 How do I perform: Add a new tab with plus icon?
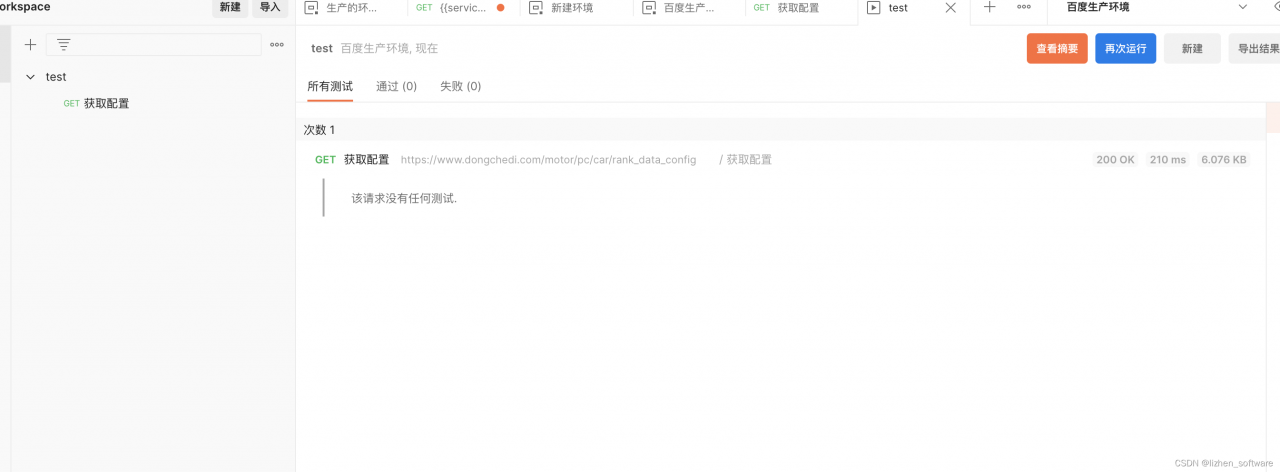990,7
